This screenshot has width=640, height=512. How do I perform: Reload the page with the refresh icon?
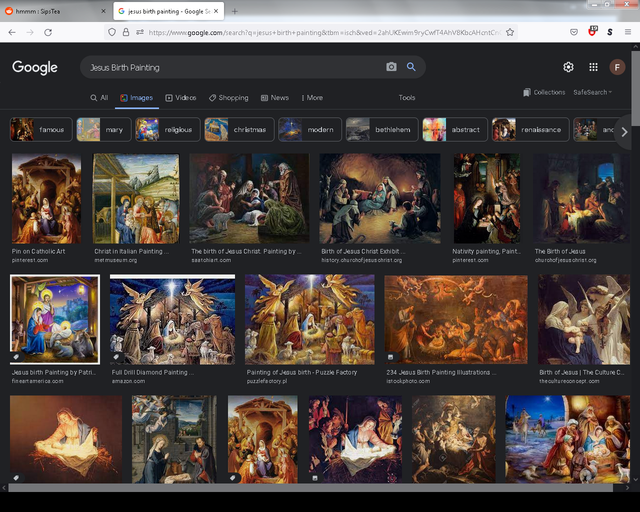point(48,32)
